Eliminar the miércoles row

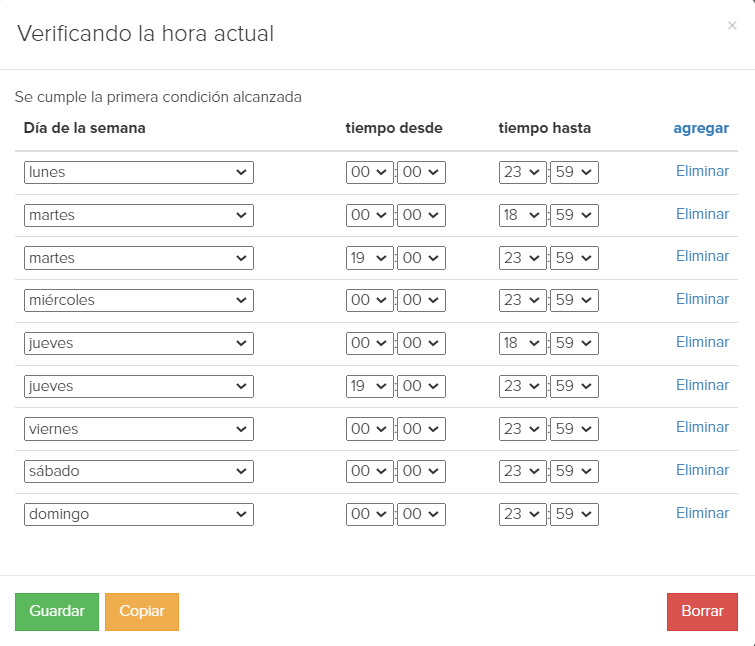[x=702, y=299]
